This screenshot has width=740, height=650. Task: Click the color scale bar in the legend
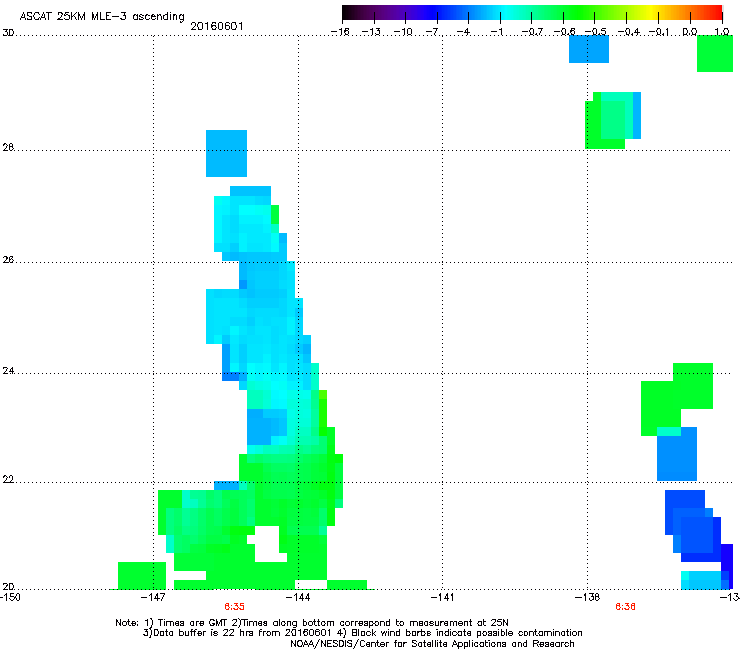(532, 12)
